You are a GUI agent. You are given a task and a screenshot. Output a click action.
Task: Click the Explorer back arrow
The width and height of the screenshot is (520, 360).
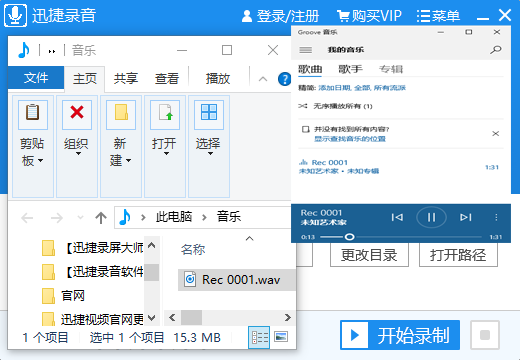[27, 218]
